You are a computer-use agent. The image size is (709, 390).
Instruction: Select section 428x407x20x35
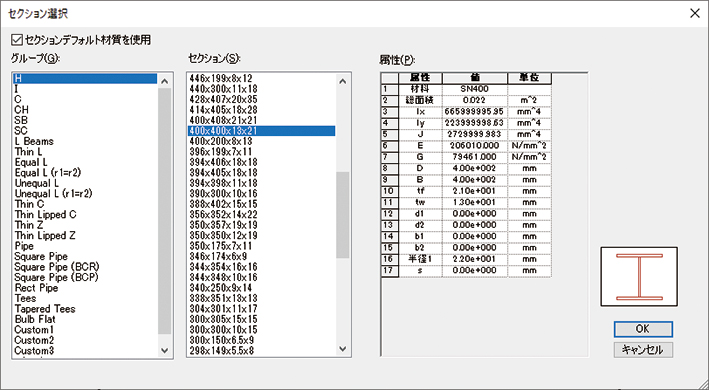point(261,99)
